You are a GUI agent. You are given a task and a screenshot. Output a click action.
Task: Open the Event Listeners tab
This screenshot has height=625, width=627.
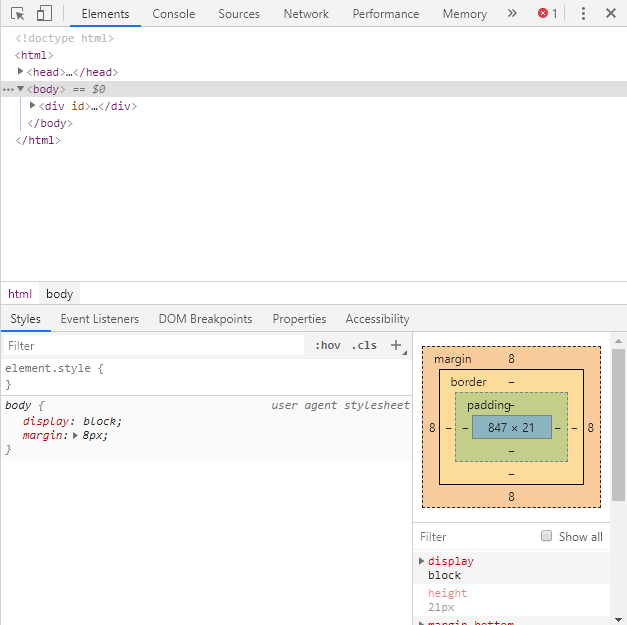tap(100, 319)
